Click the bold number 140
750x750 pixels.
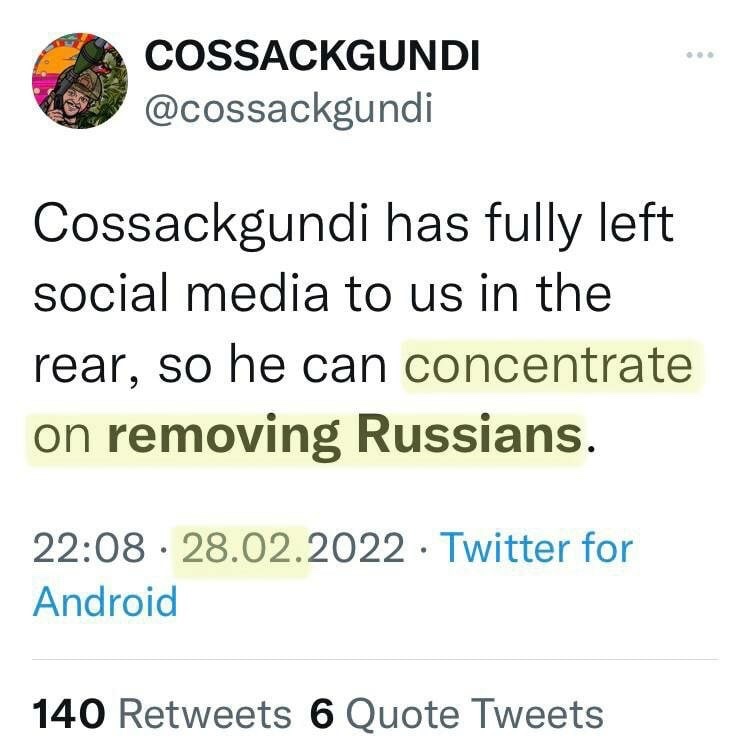pos(69,714)
